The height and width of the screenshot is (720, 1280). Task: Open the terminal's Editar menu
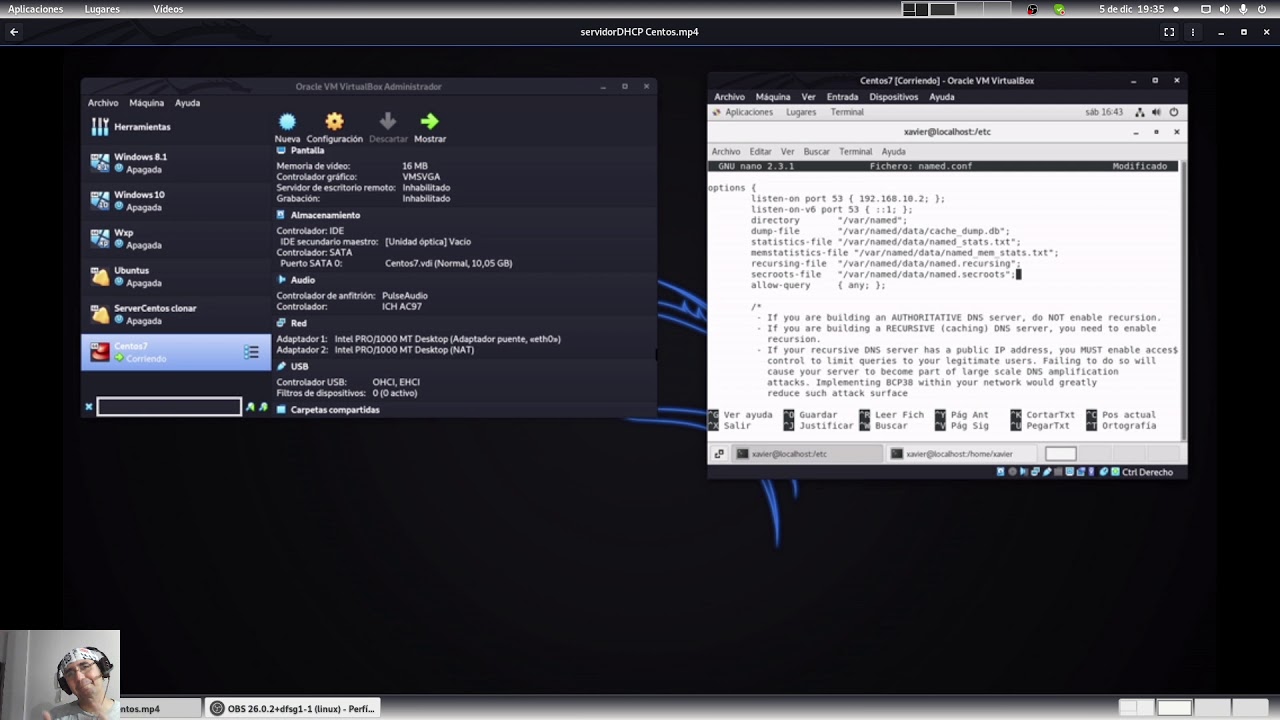pos(761,152)
